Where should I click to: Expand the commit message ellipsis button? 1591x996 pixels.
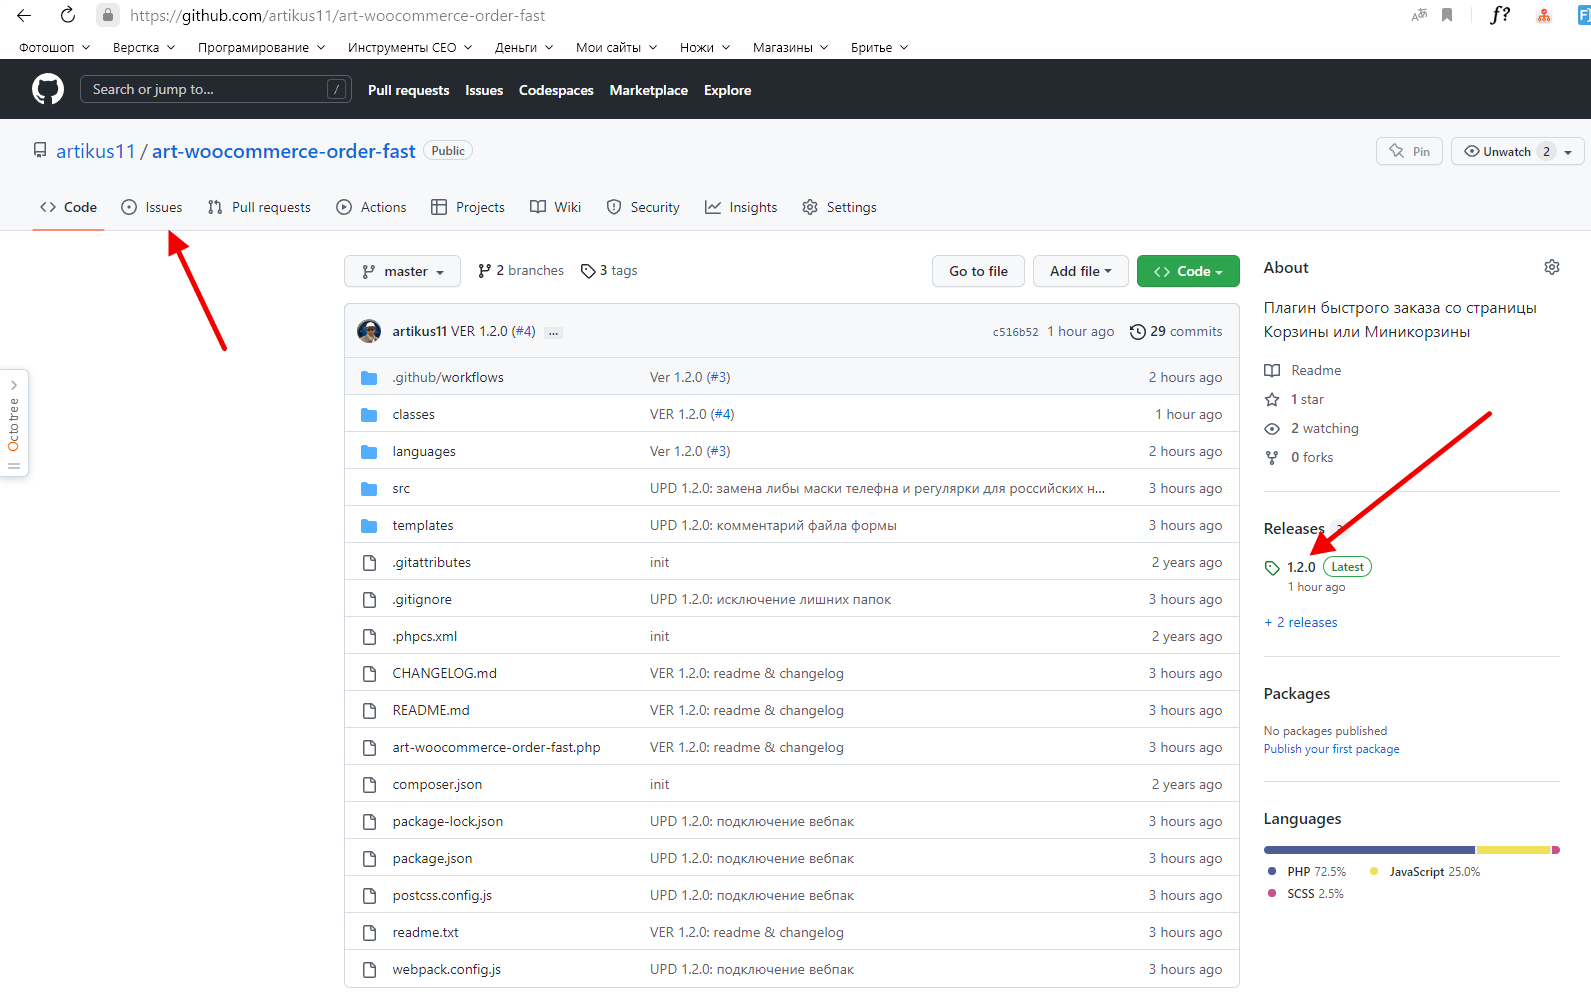[553, 332]
